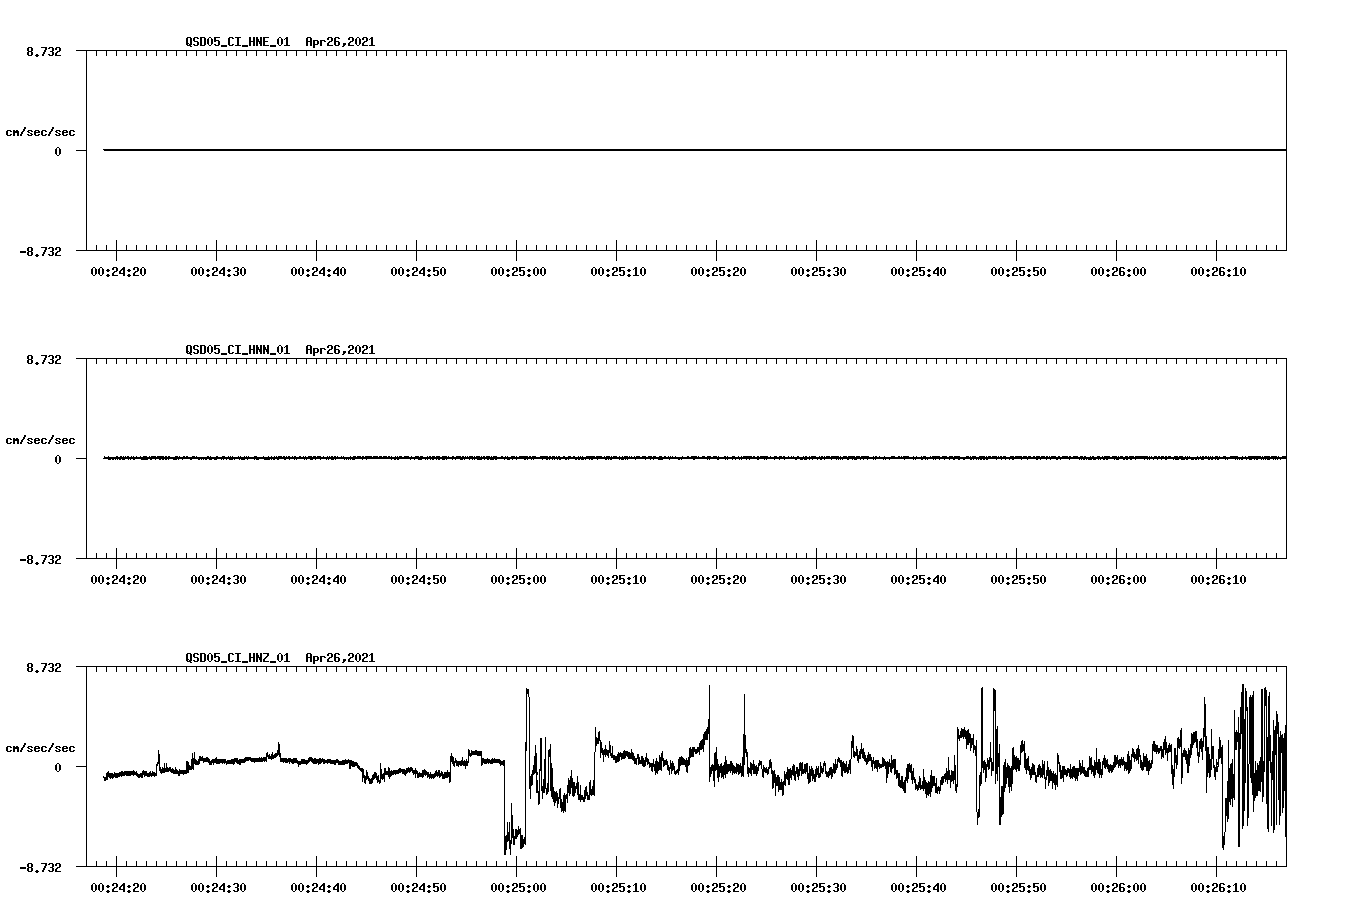Screen dimensions: 1358x924
Task: Select the cm/sec/sec unit label on middle plot
Action: (x=41, y=439)
